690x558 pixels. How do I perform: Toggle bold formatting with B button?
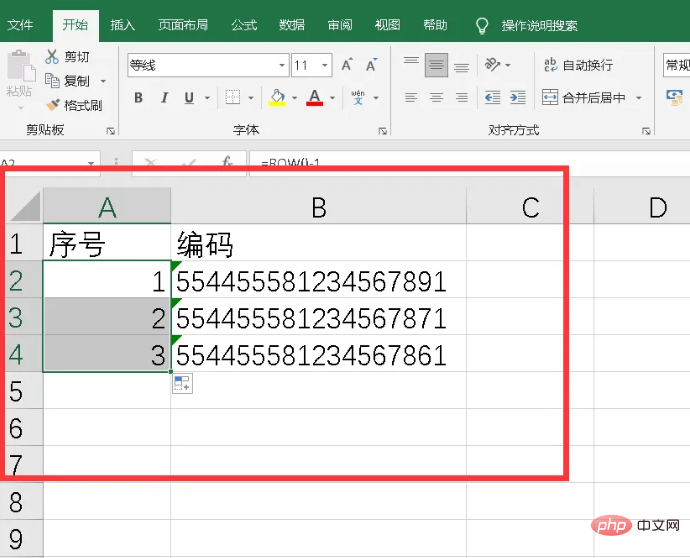[x=138, y=98]
